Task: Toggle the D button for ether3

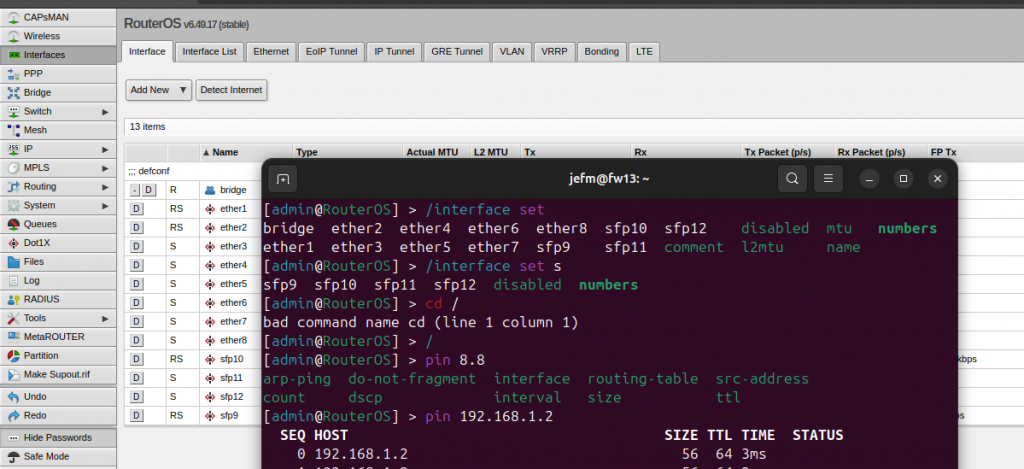Action: coord(136,246)
